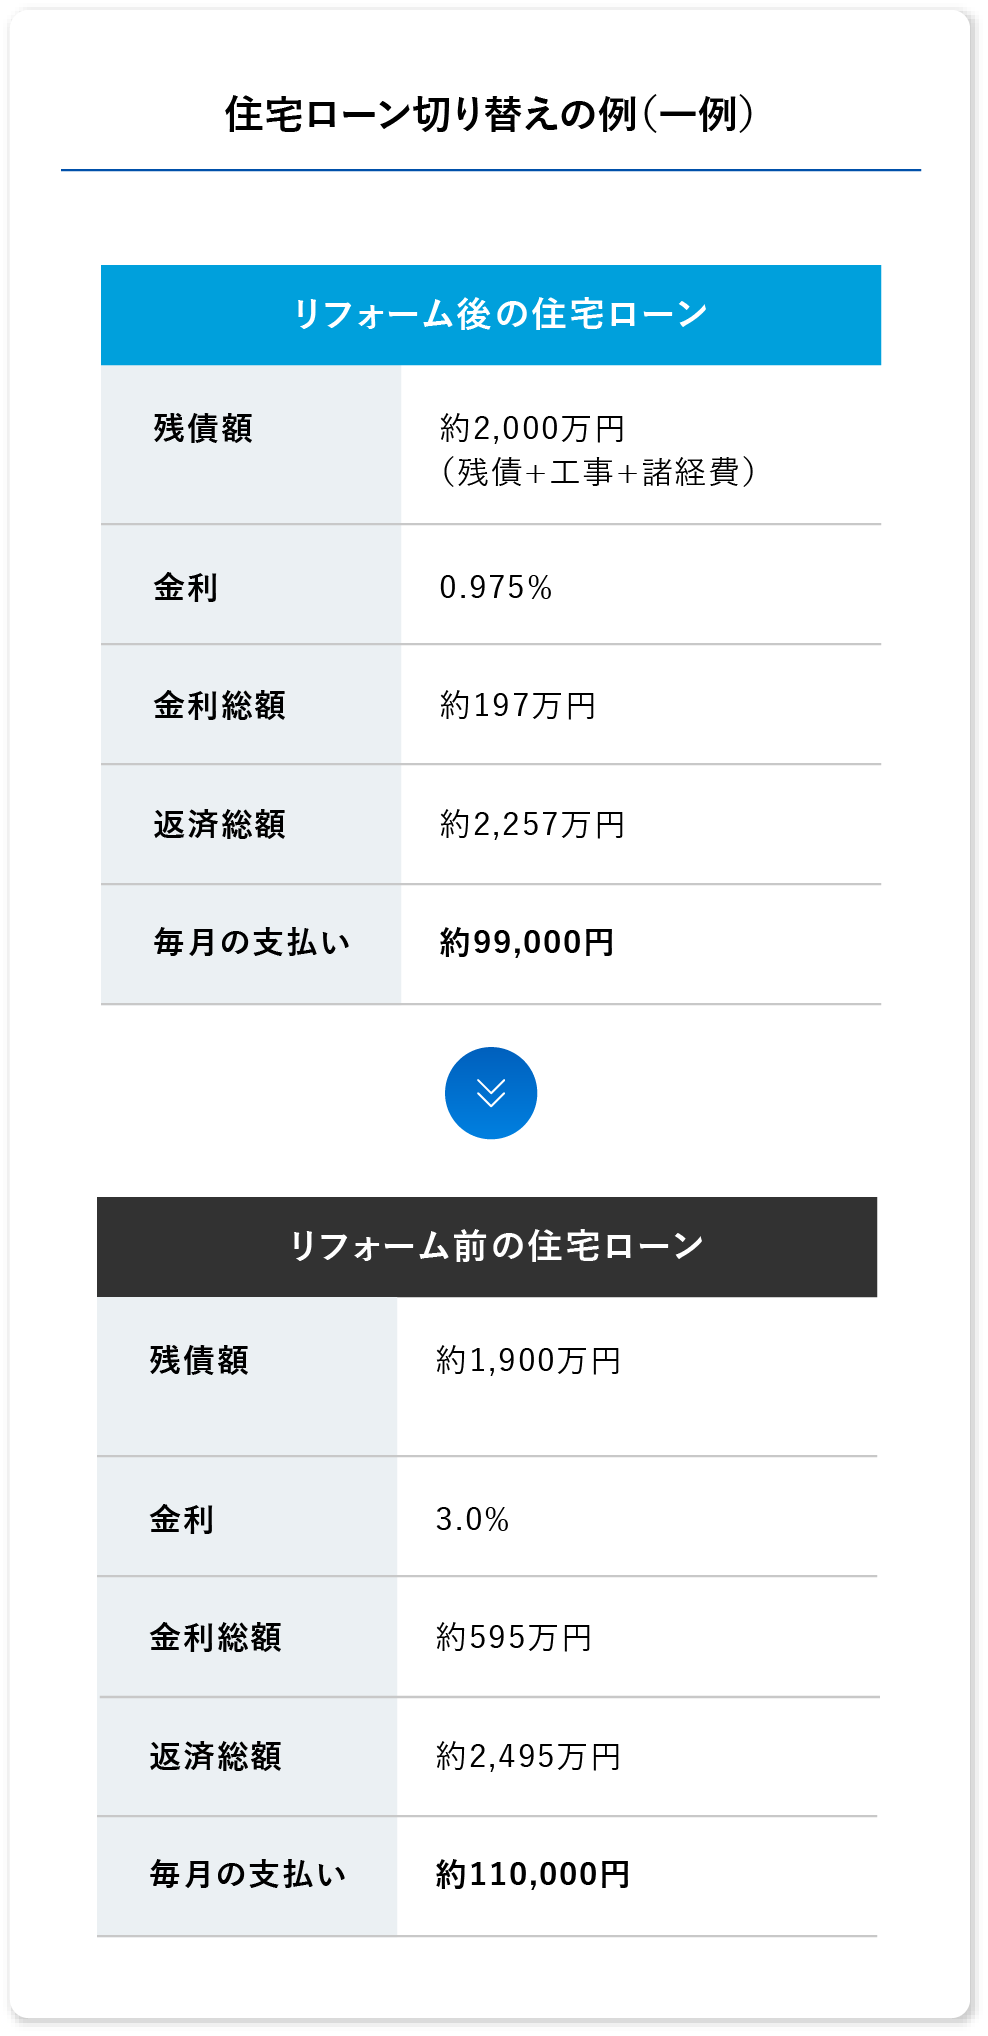The width and height of the screenshot is (988, 2036).
Task: Click the 約197万円 total interest value
Action: pyautogui.click(x=518, y=705)
